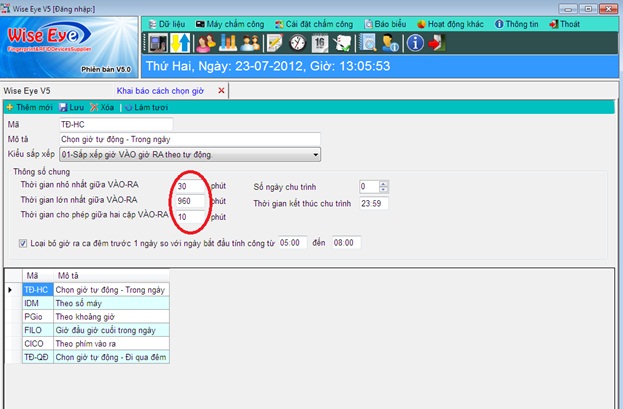Open the fingerprint device icon in toolbar
Image resolution: width=623 pixels, height=409 pixels.
158,43
